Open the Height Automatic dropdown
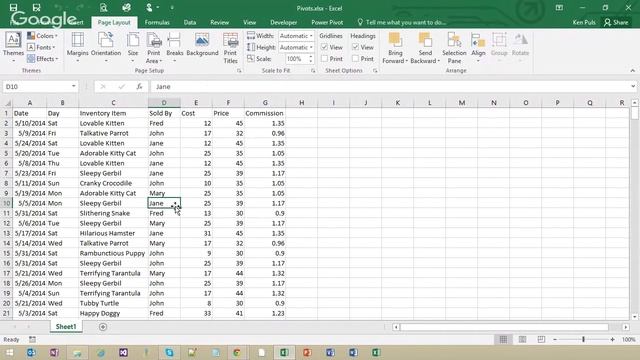This screenshot has width=640, height=360. (311, 47)
